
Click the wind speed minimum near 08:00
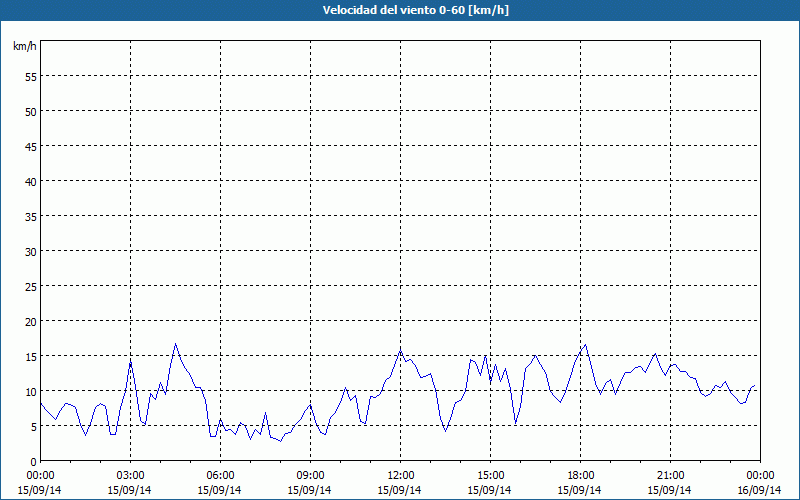click(280, 441)
